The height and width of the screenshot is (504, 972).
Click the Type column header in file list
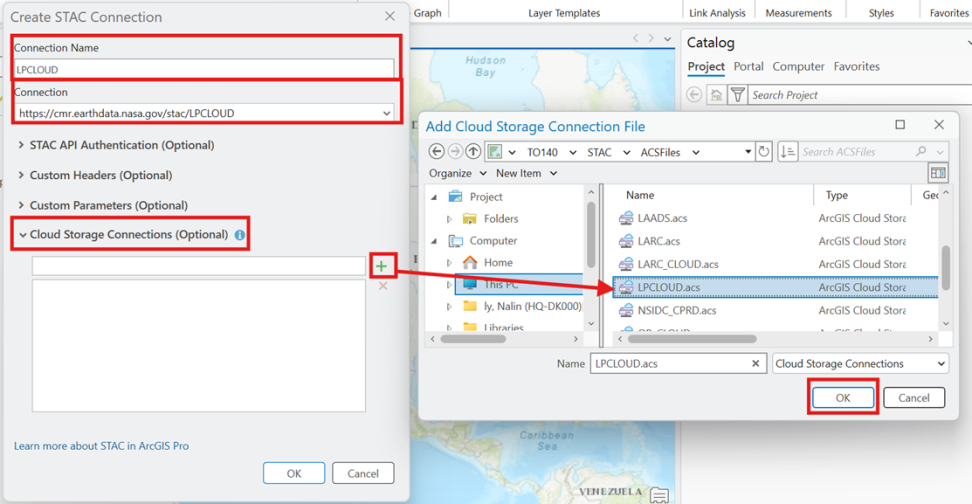pyautogui.click(x=836, y=195)
